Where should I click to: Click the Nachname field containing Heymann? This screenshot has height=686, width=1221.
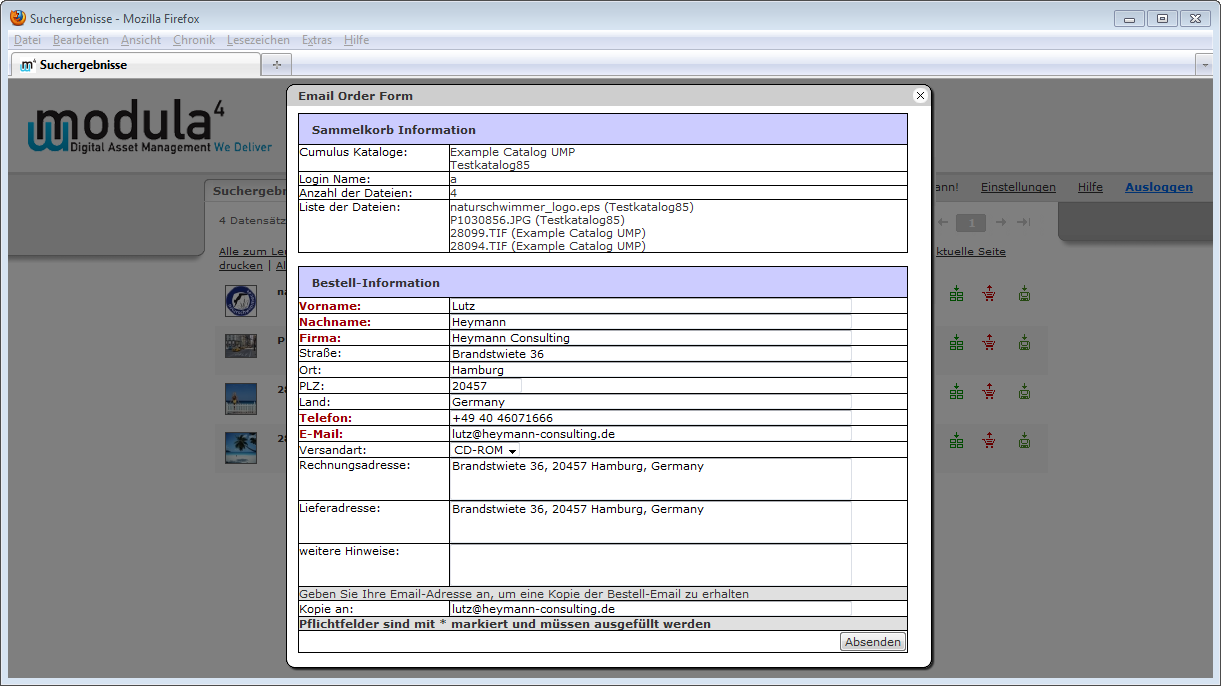coord(650,322)
